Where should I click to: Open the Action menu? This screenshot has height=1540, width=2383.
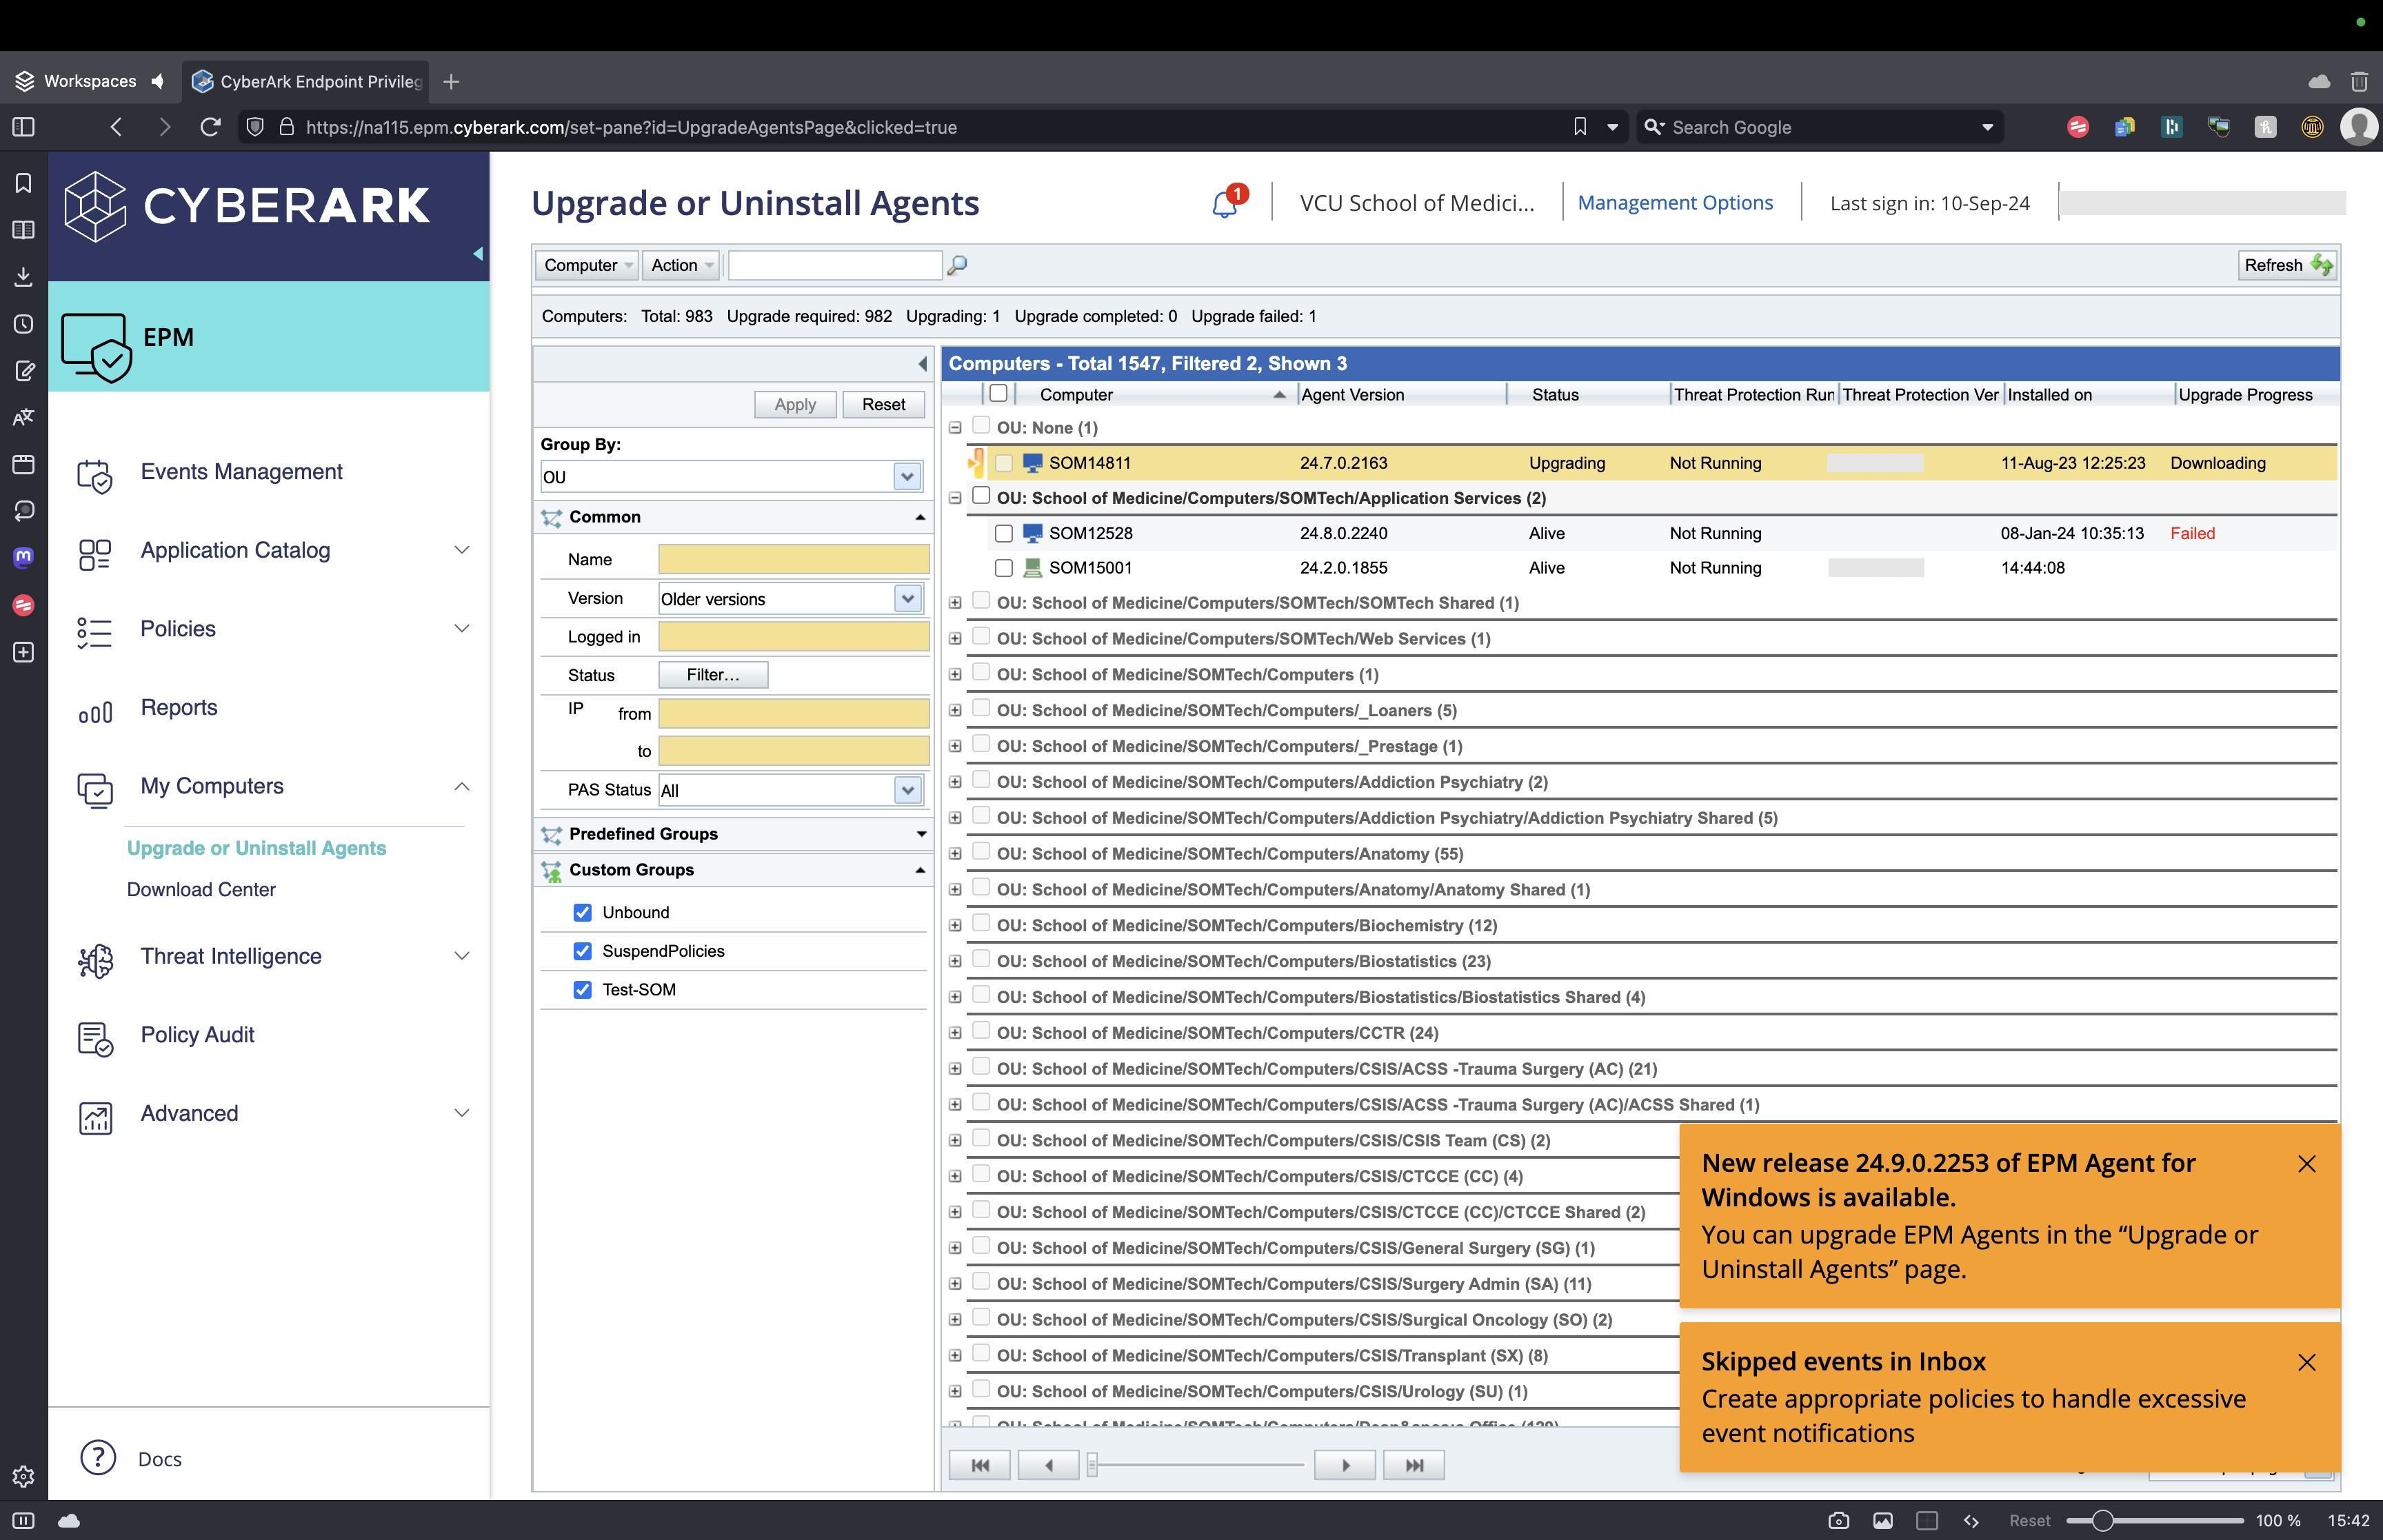click(x=681, y=265)
